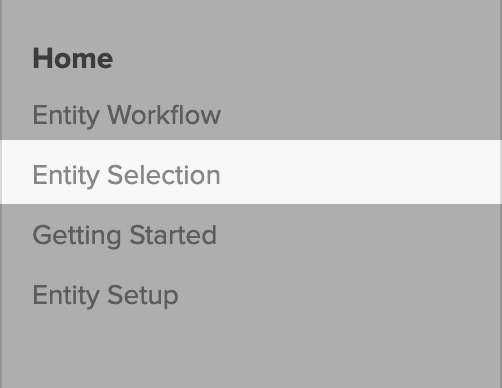Click the bold Home heading

[73, 59]
